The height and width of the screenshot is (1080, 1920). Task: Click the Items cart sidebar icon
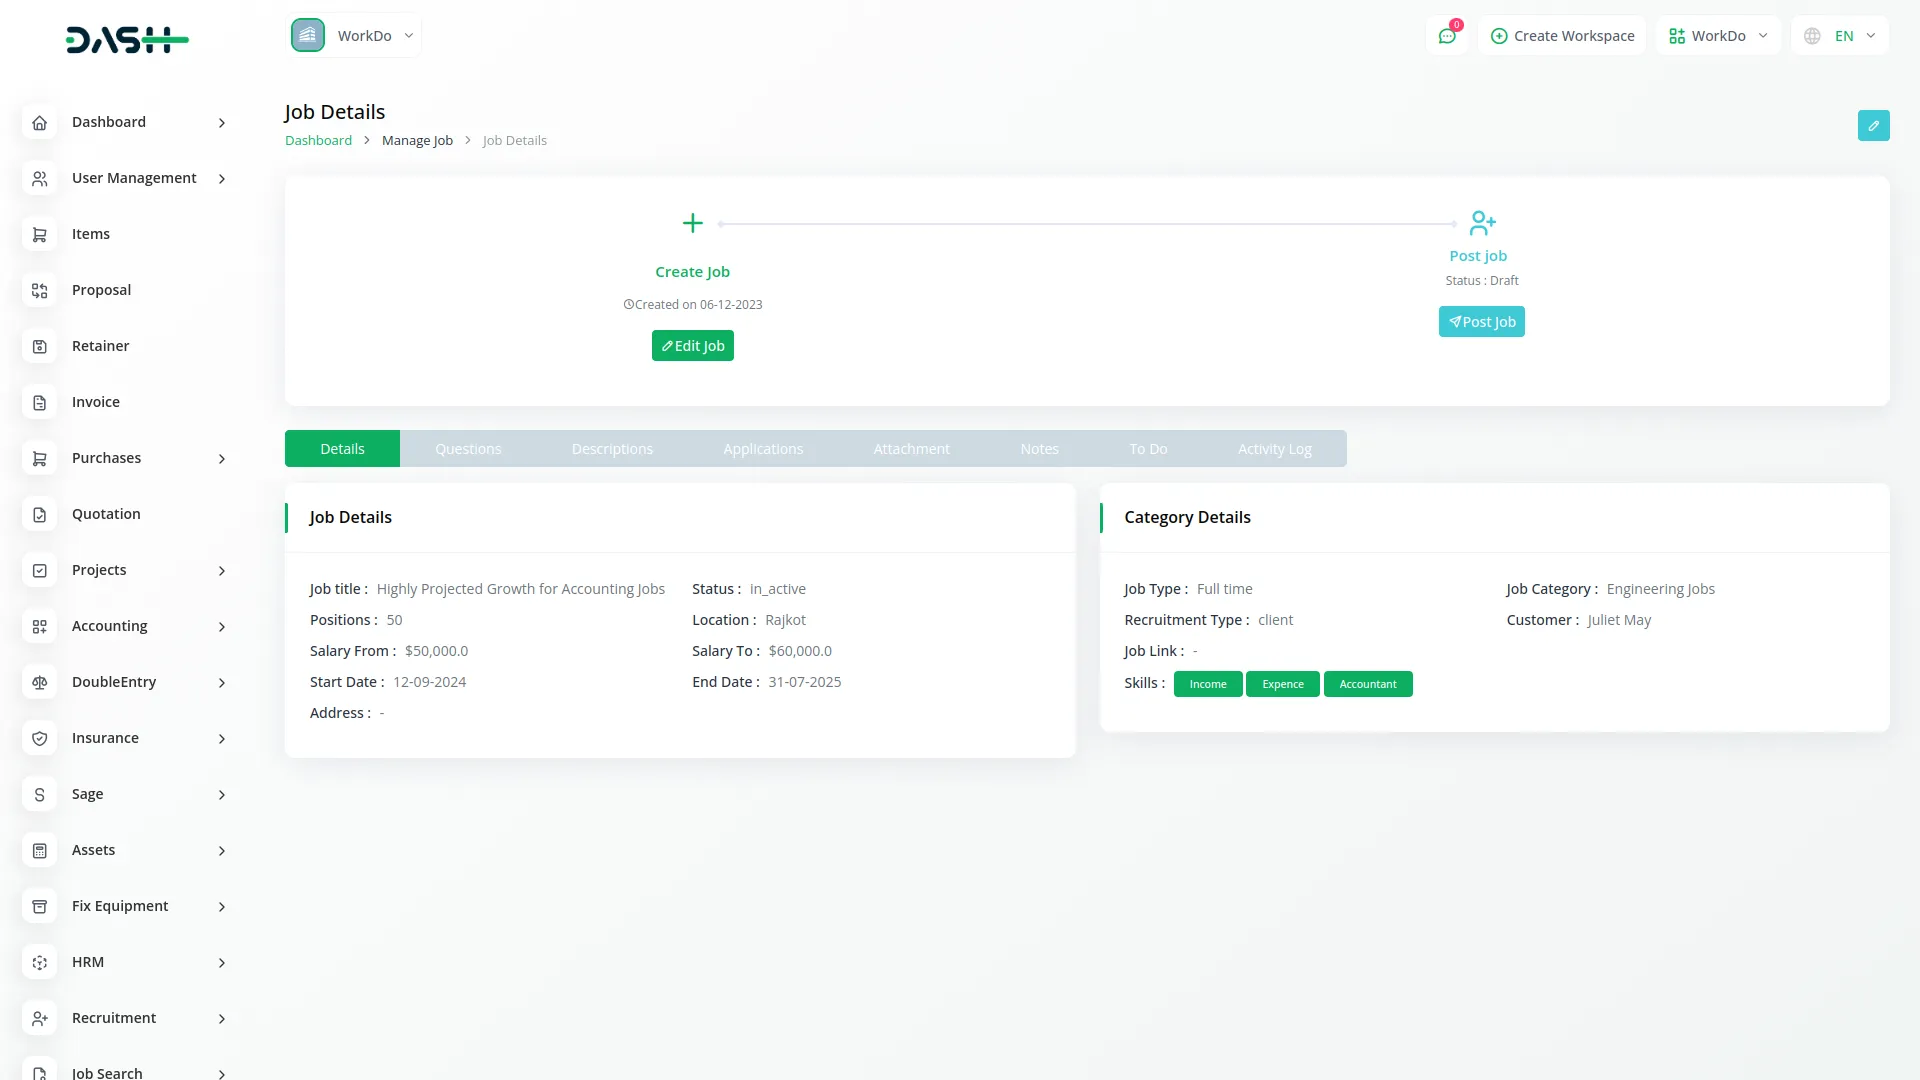(40, 234)
